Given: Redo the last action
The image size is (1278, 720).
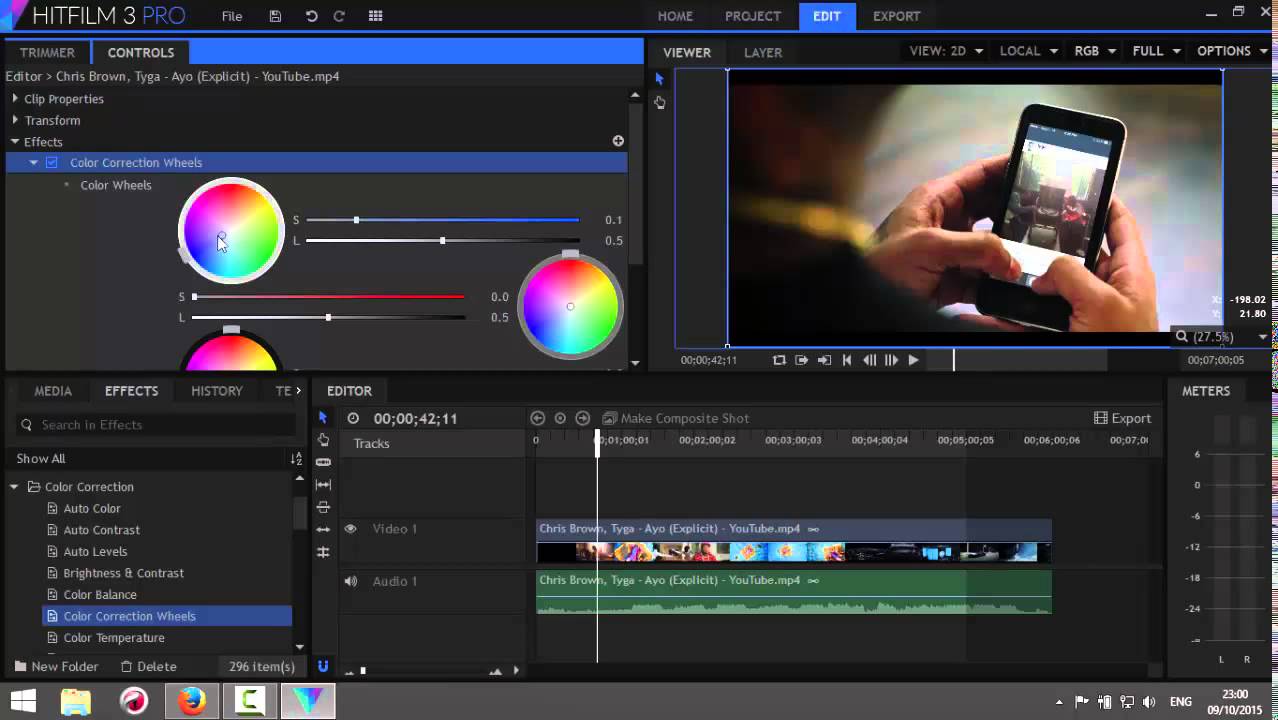Looking at the screenshot, I should coord(339,16).
